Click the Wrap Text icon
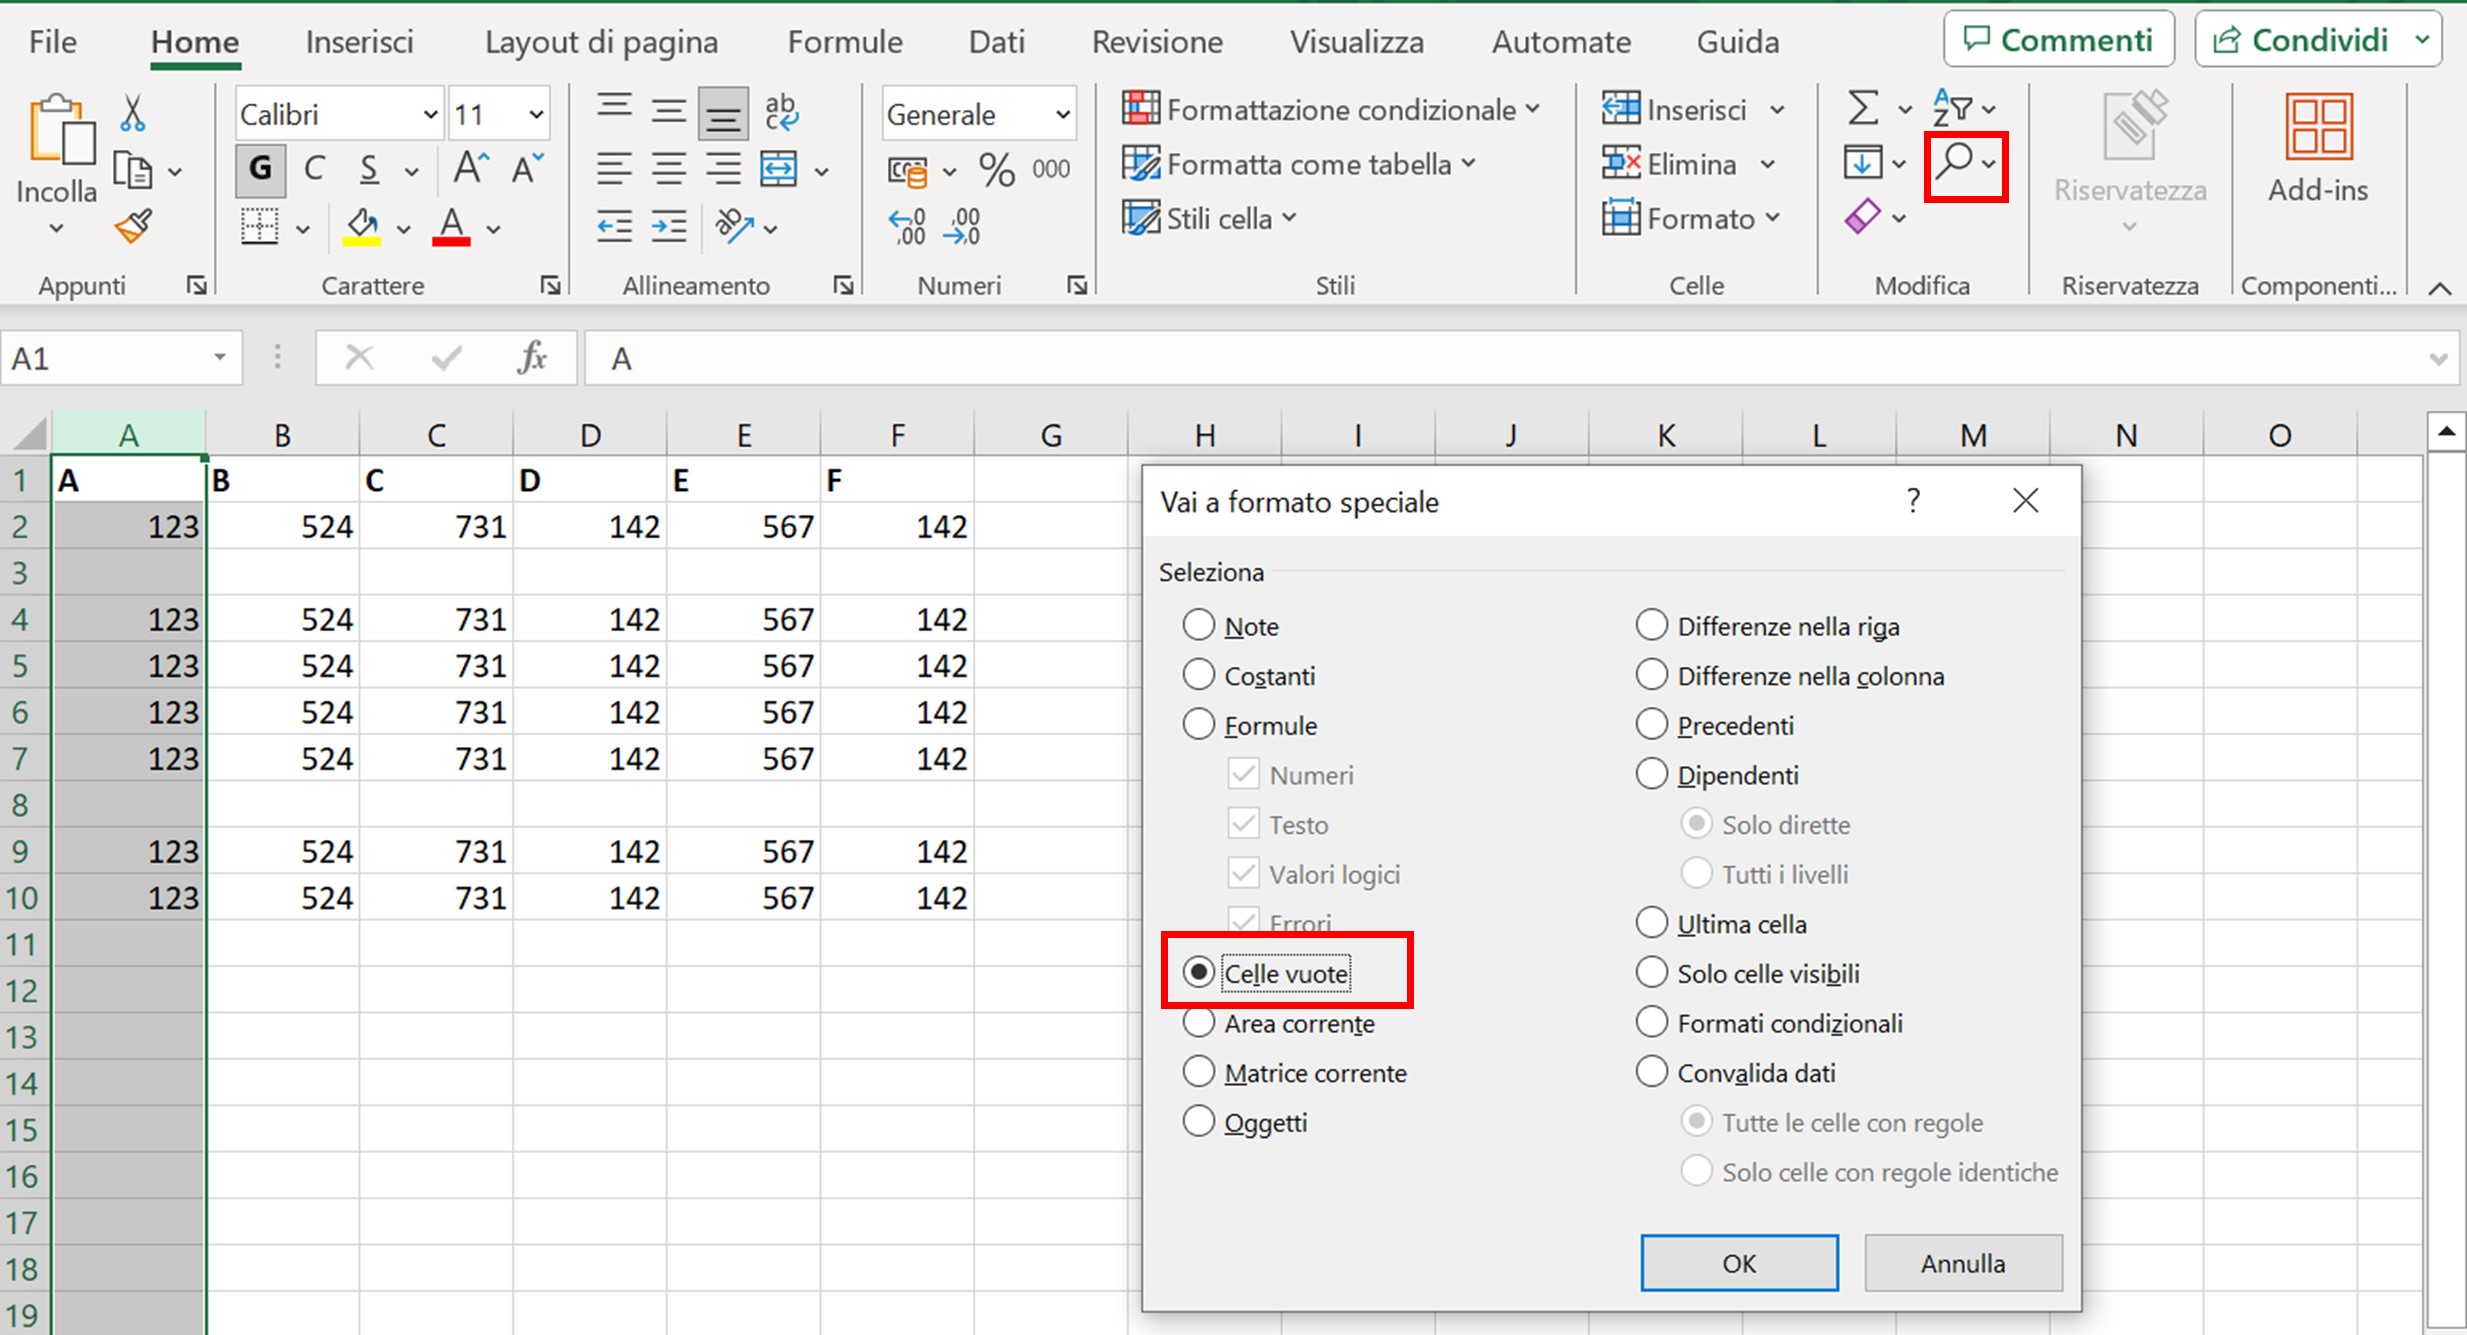This screenshot has width=2467, height=1335. click(780, 112)
